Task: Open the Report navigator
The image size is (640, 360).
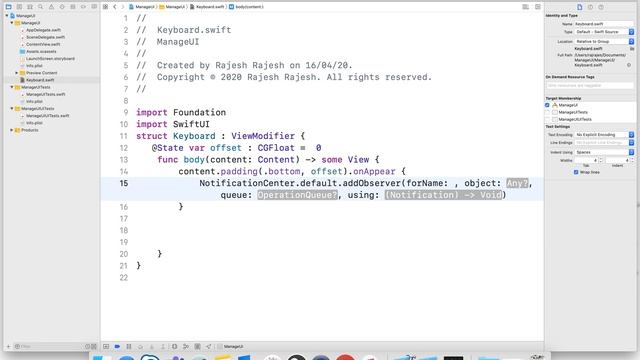Action: click(x=94, y=7)
